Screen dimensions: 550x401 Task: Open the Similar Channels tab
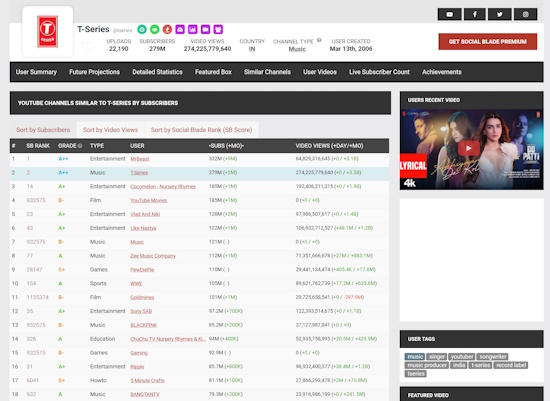coord(267,72)
